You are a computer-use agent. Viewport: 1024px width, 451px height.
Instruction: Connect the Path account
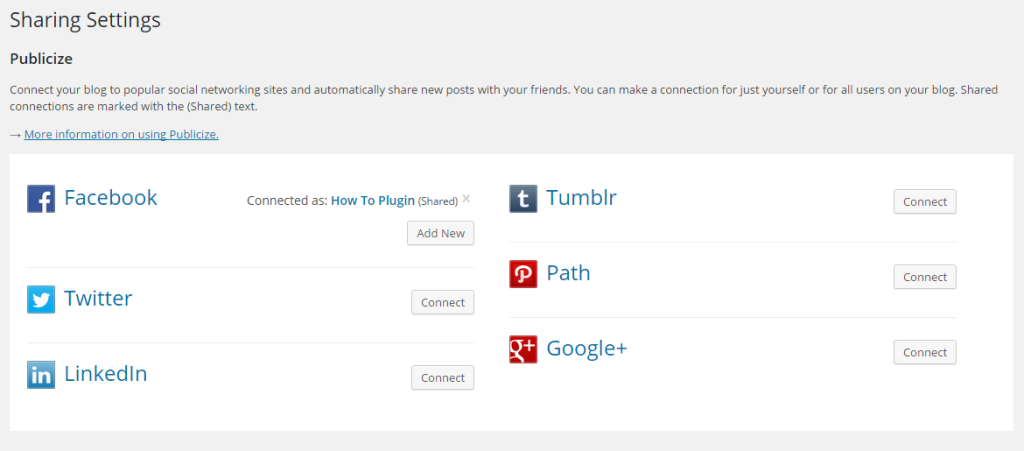click(x=925, y=277)
